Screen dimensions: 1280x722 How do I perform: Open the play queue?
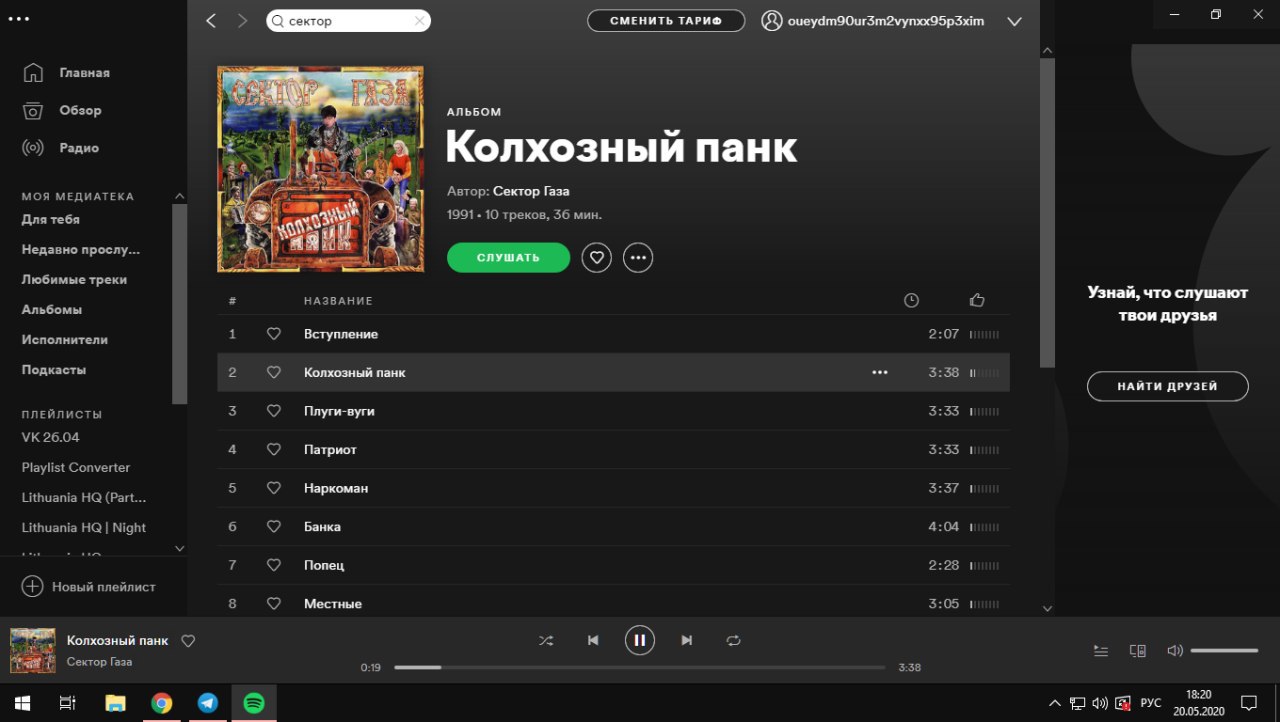coord(1101,651)
